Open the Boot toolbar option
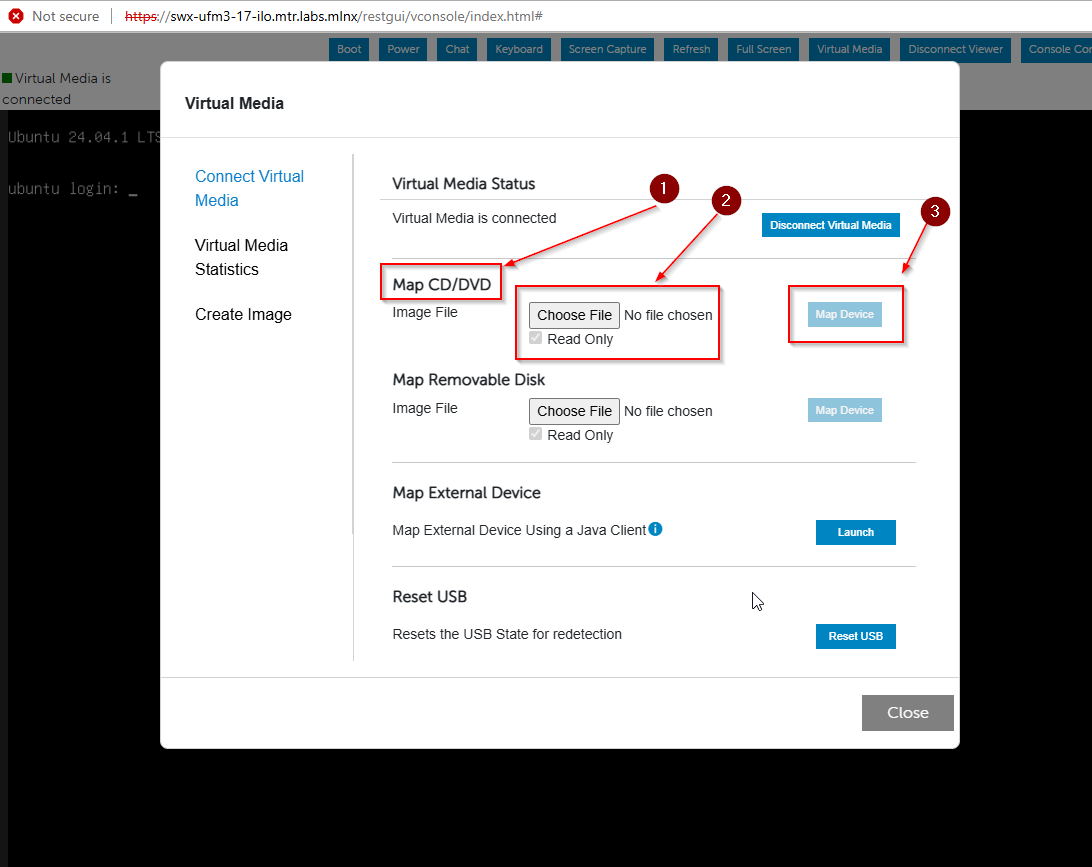 pos(349,49)
